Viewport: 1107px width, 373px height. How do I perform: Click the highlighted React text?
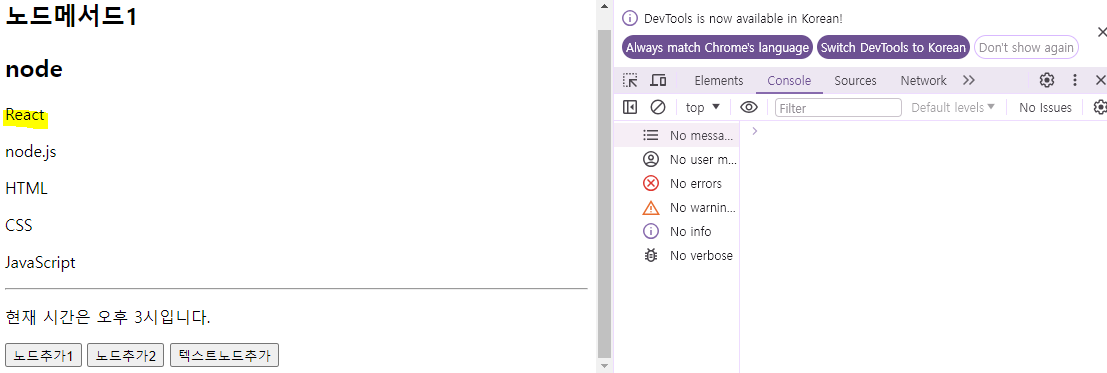click(x=25, y=115)
